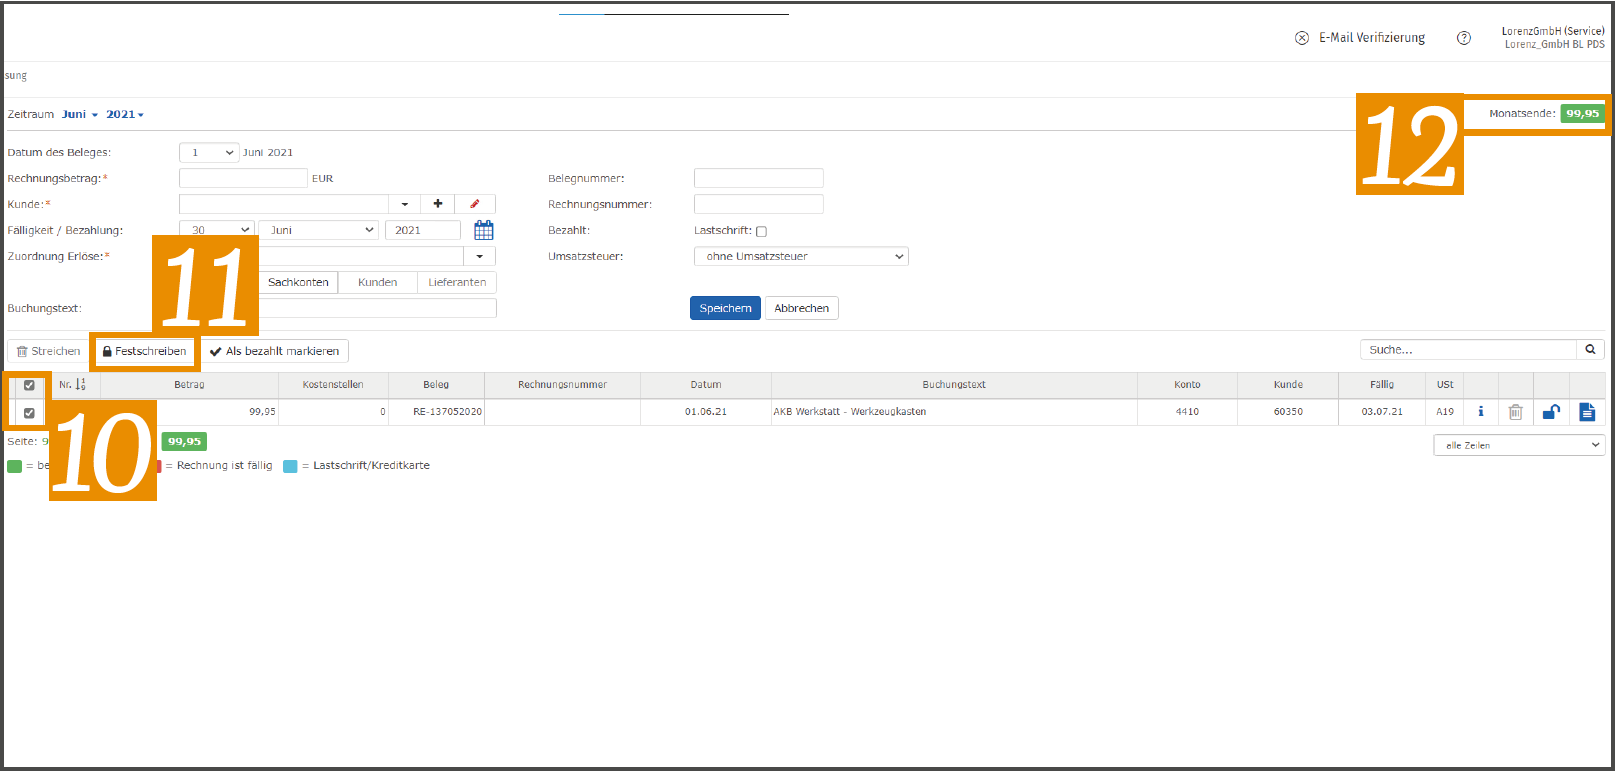
Task: Click the Festschreiben button
Action: [x=145, y=351]
